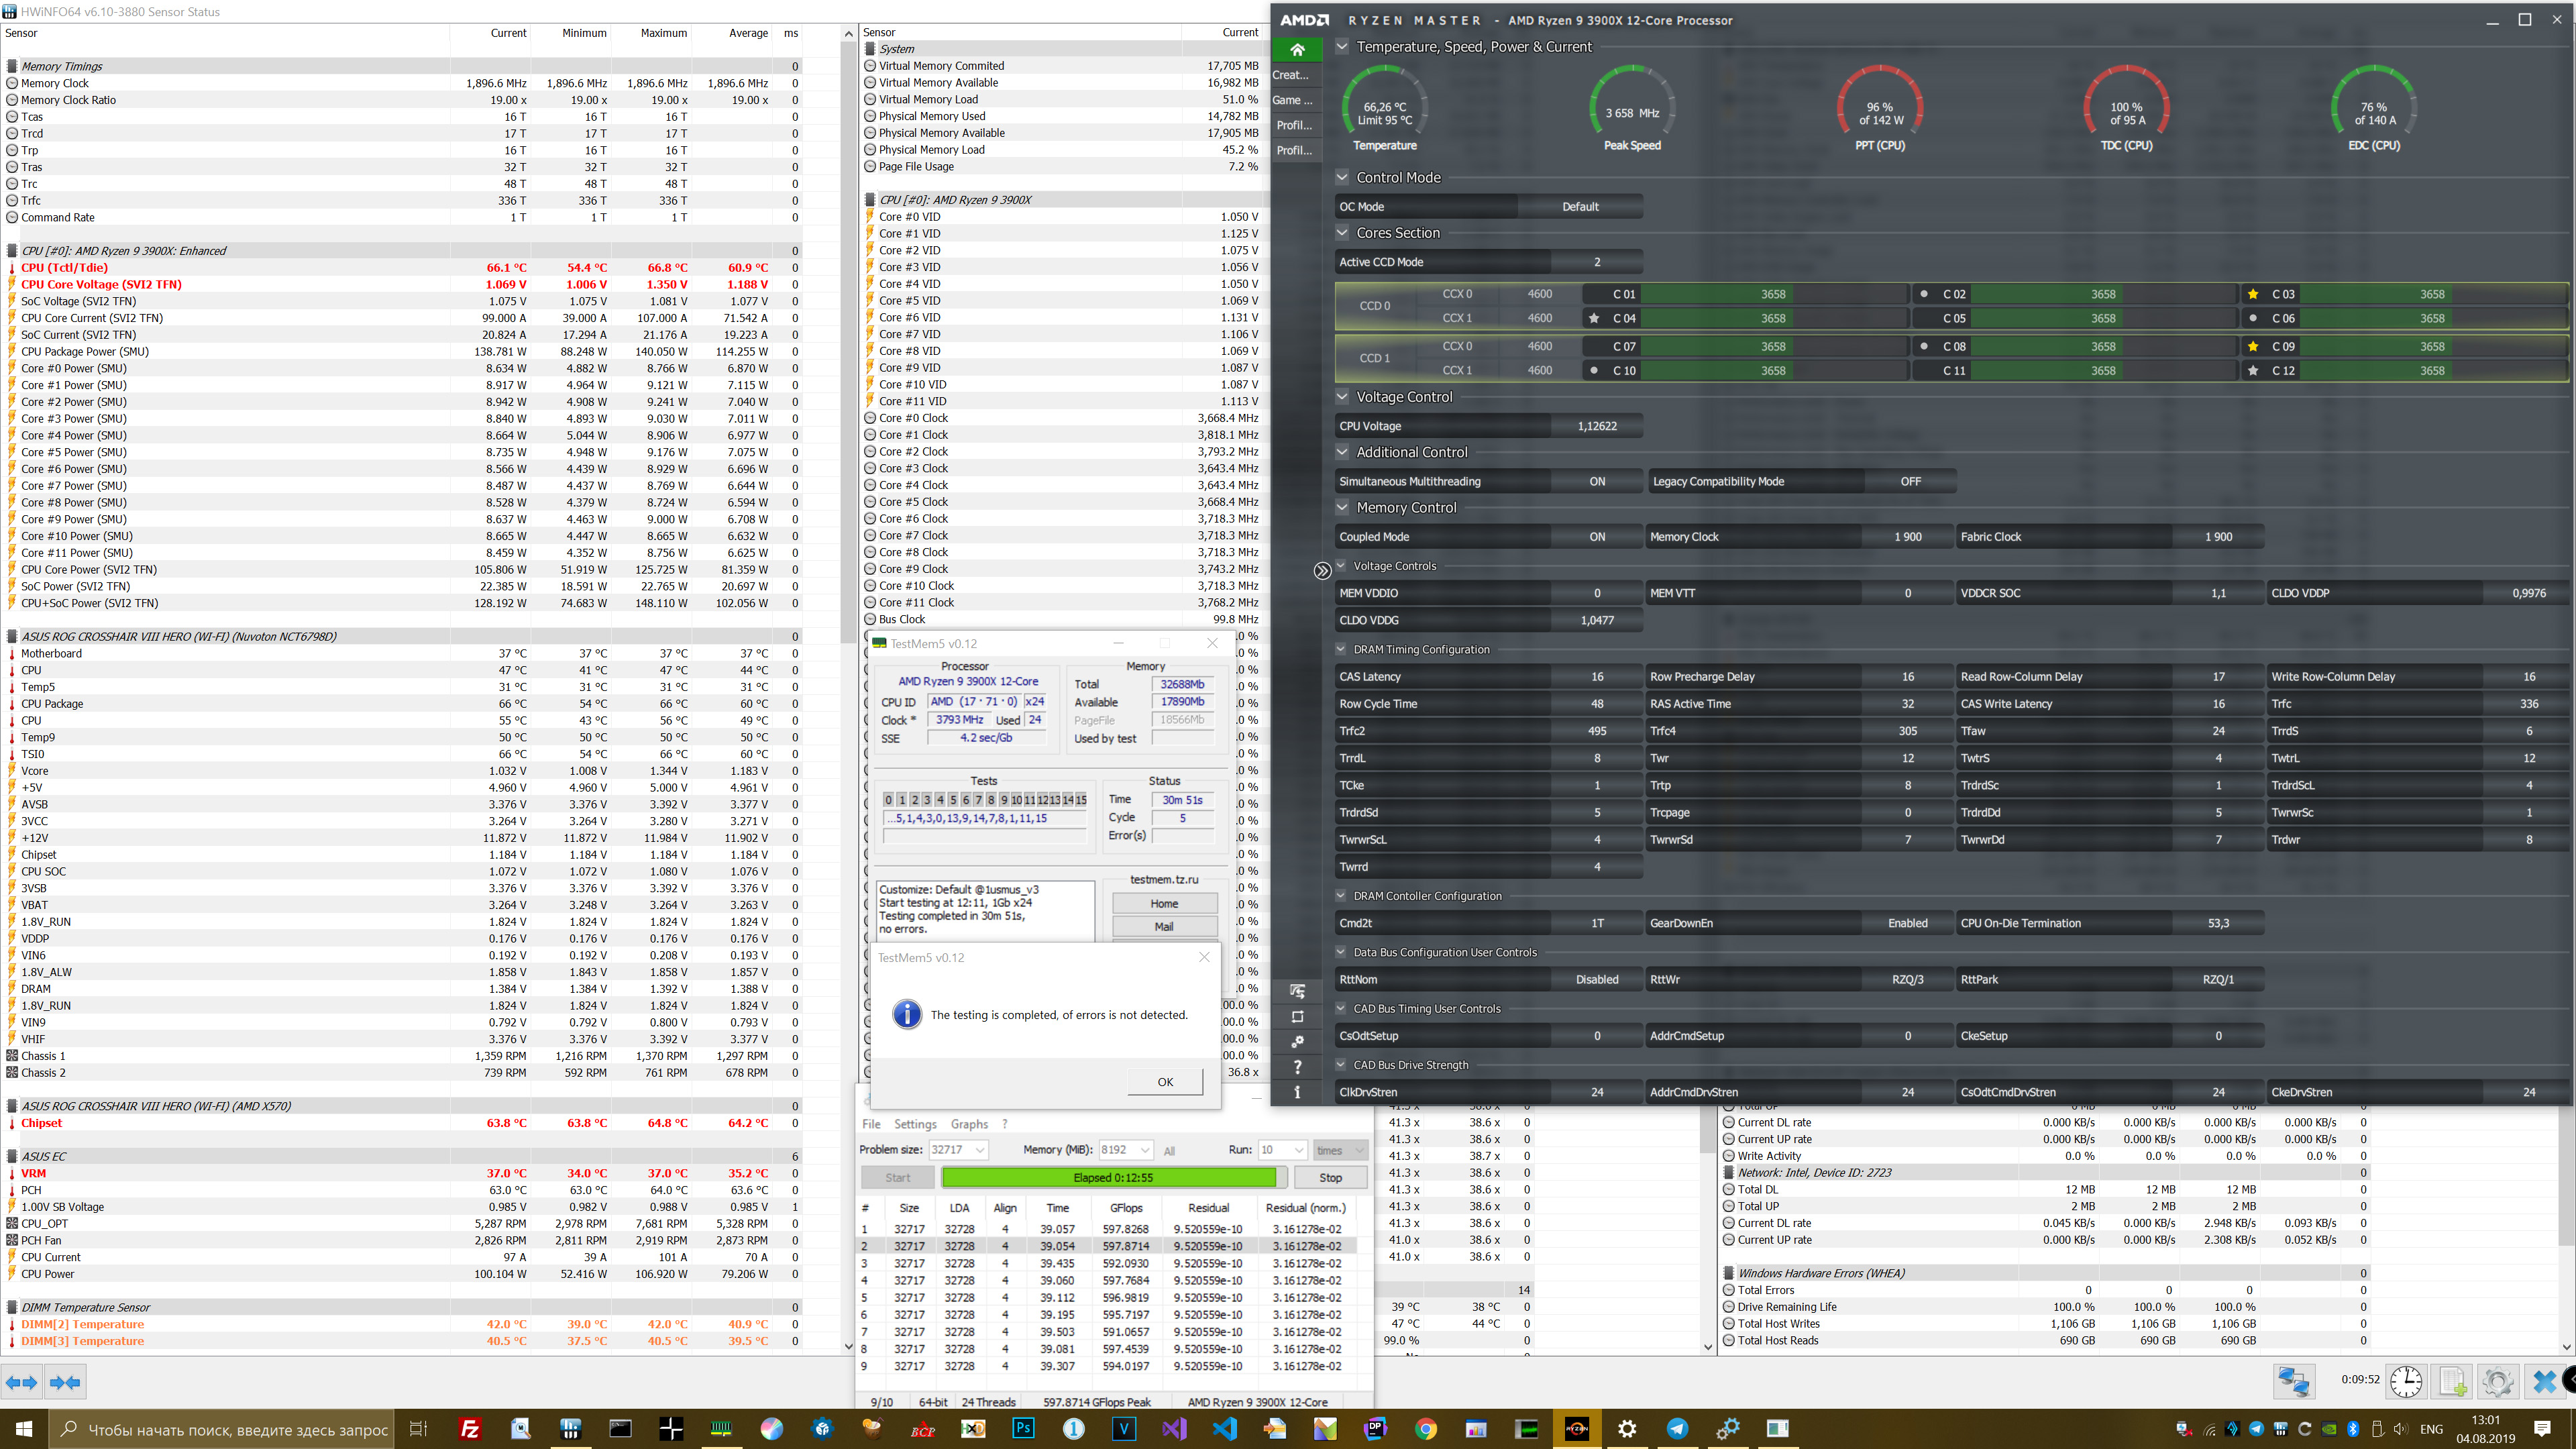
Task: Toggle Legacy Compatibility Mode OFF setting
Action: 1909,481
